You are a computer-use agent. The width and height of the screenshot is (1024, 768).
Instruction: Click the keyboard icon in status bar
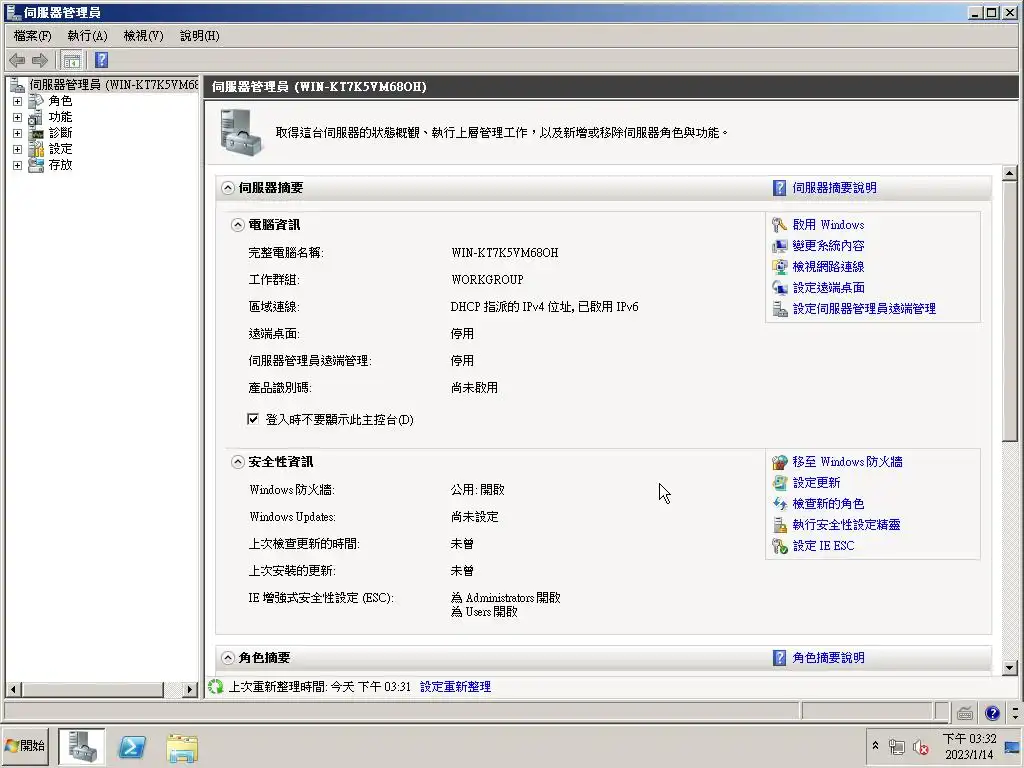[x=965, y=712]
